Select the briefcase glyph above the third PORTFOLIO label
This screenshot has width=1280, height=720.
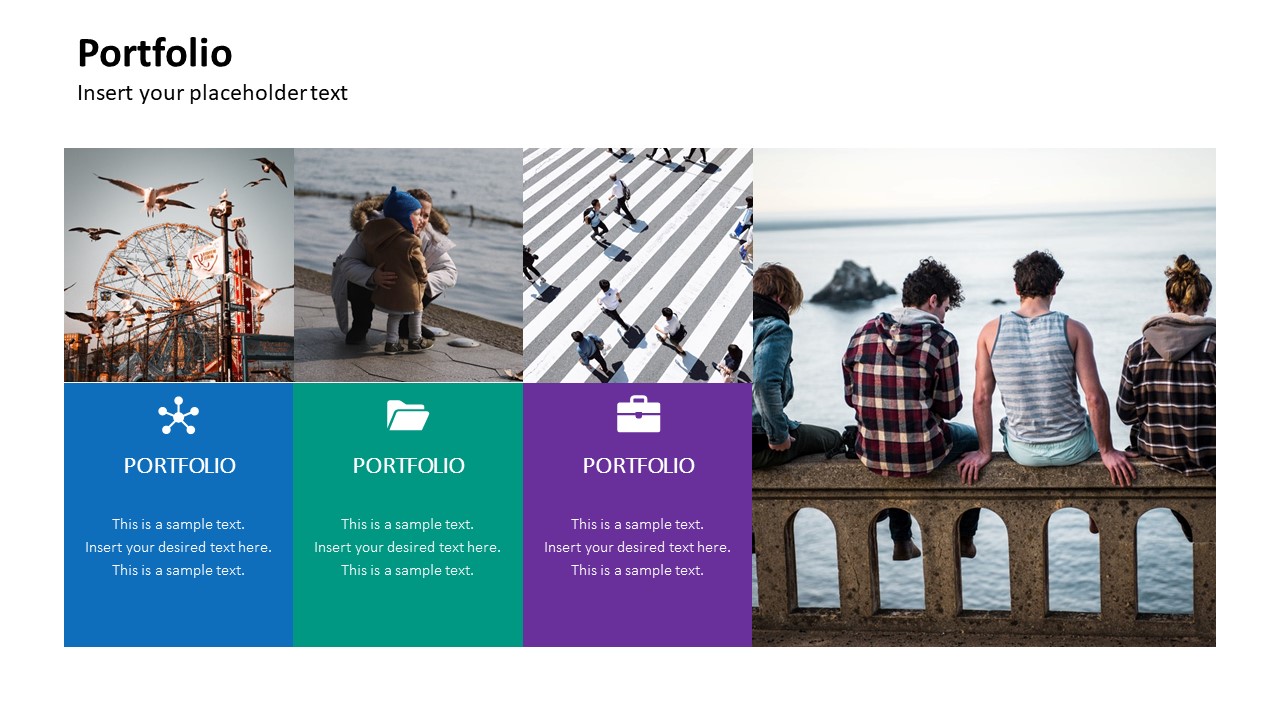[x=638, y=415]
